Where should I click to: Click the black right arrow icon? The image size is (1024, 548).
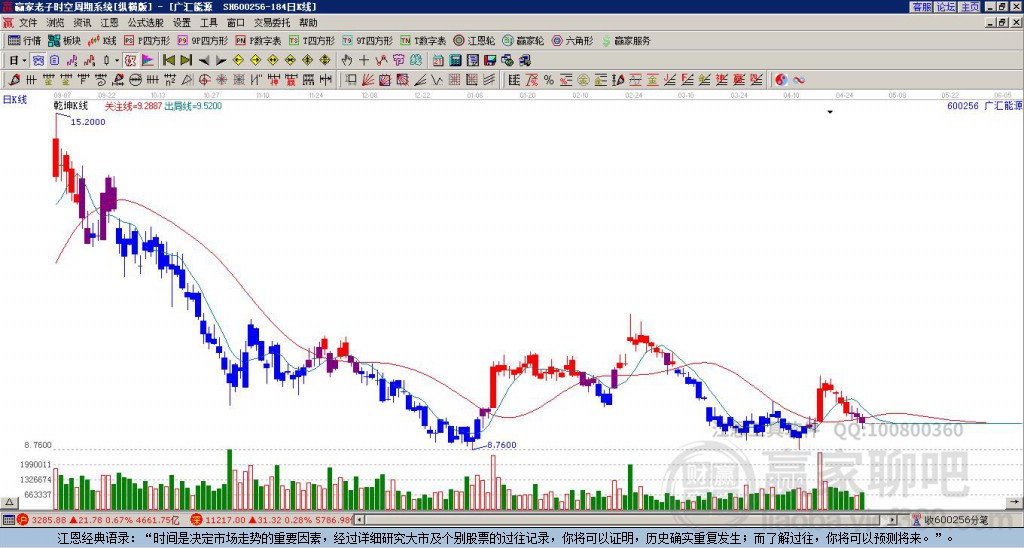221,61
